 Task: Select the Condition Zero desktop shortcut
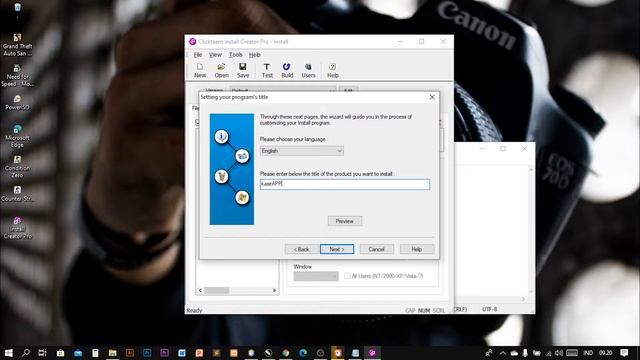tap(17, 167)
